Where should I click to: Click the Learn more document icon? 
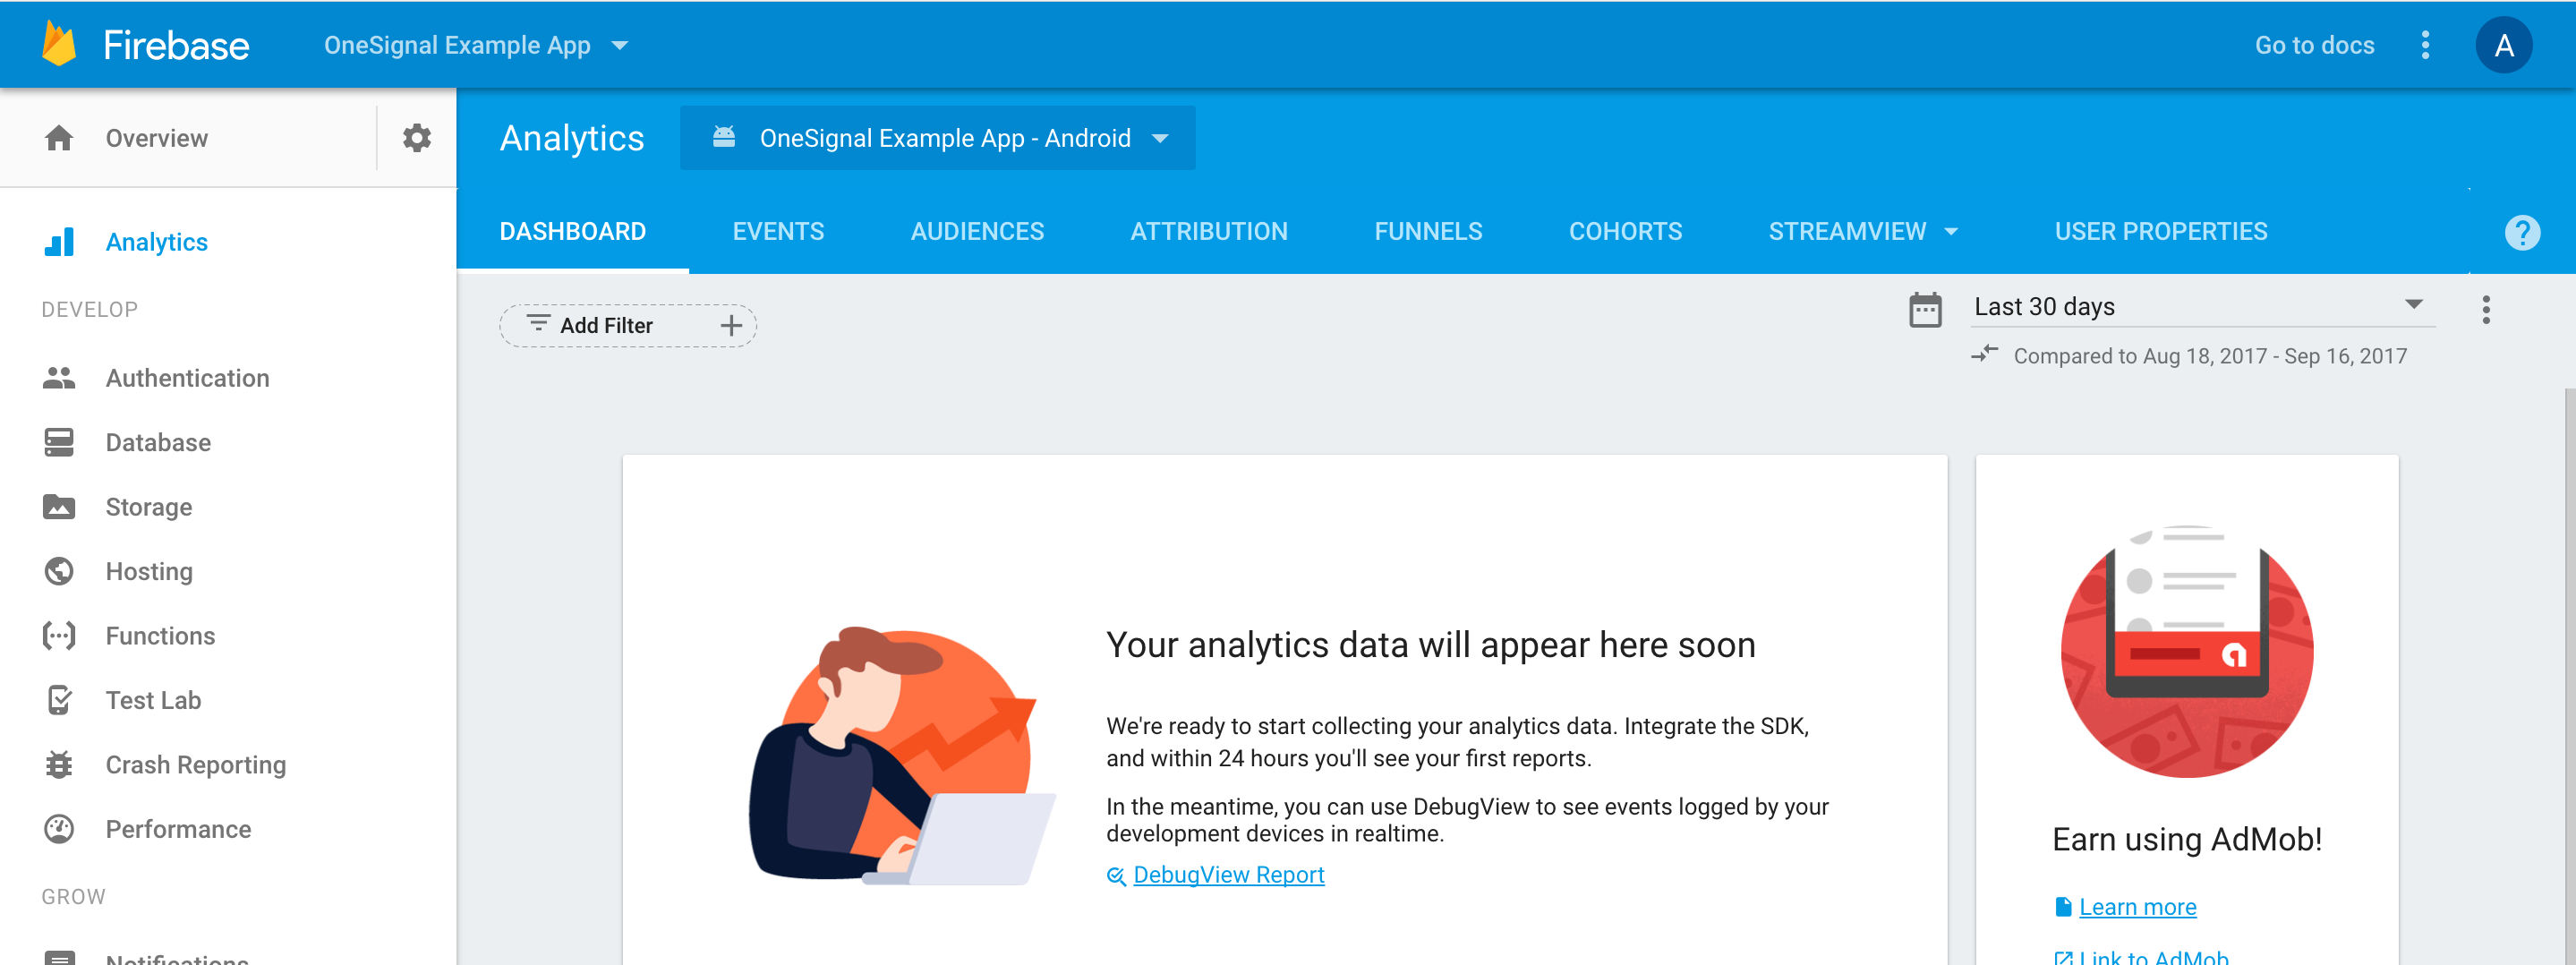pyautogui.click(x=2063, y=907)
